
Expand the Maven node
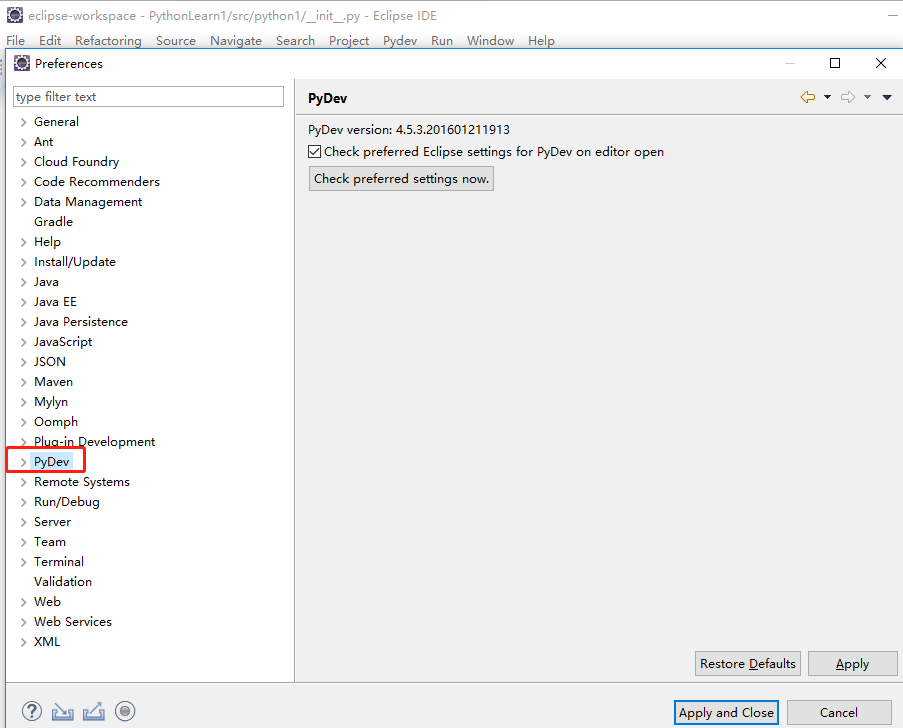pos(24,382)
